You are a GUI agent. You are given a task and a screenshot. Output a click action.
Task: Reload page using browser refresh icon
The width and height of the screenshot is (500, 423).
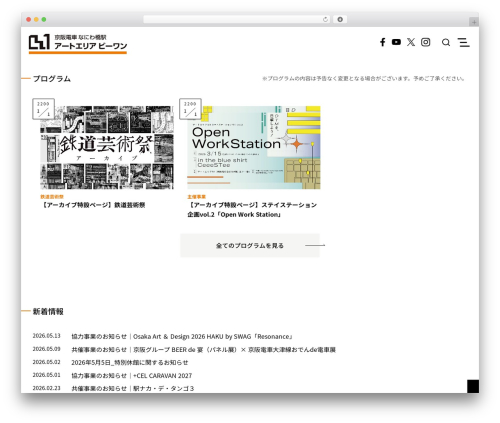tap(325, 19)
